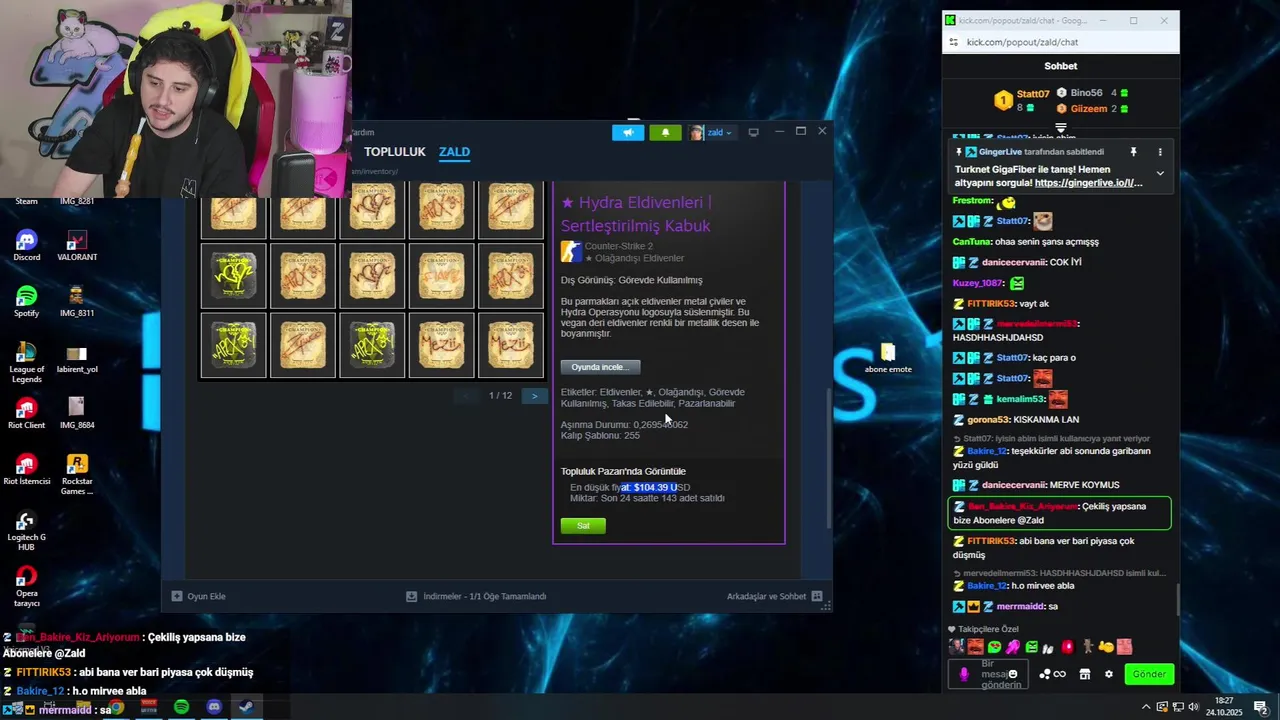This screenshot has width=1280, height=720.
Task: Click the Kick chat settings gear
Action: (1108, 674)
